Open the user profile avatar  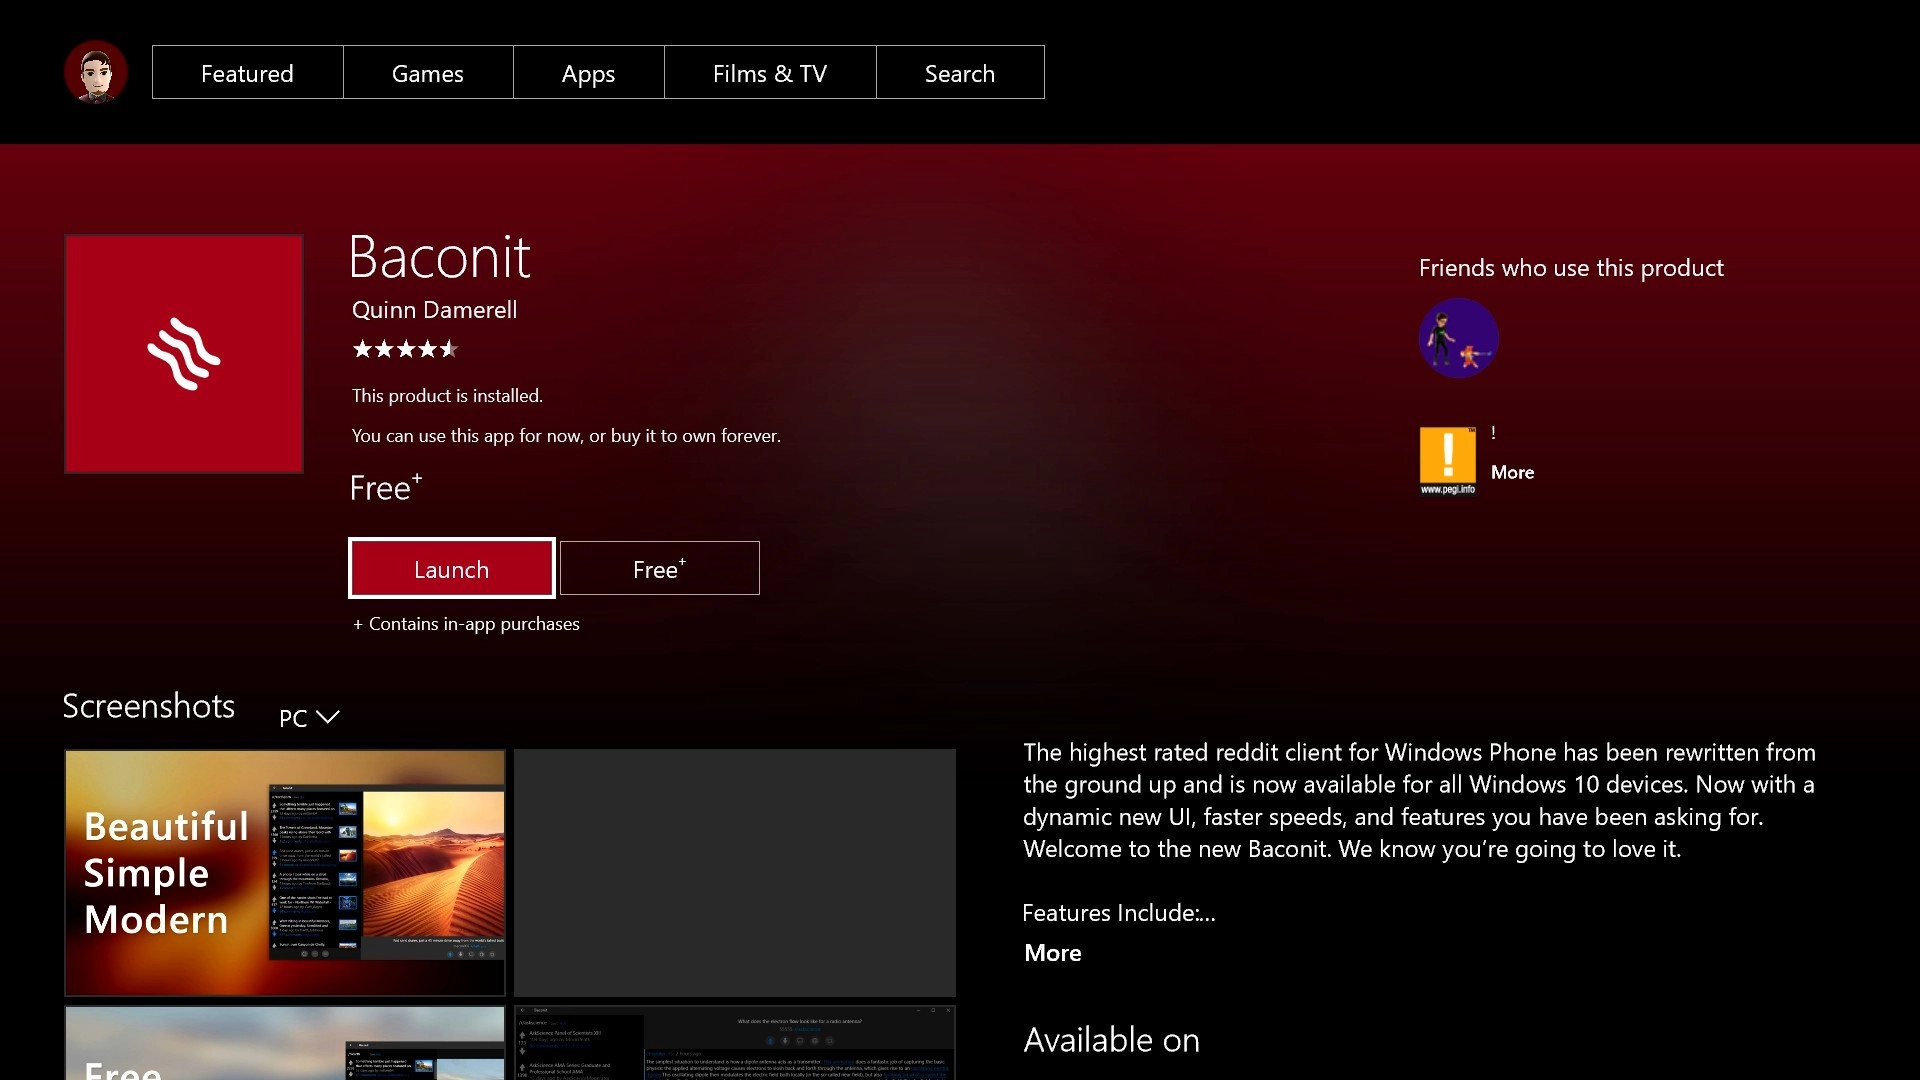tap(95, 72)
